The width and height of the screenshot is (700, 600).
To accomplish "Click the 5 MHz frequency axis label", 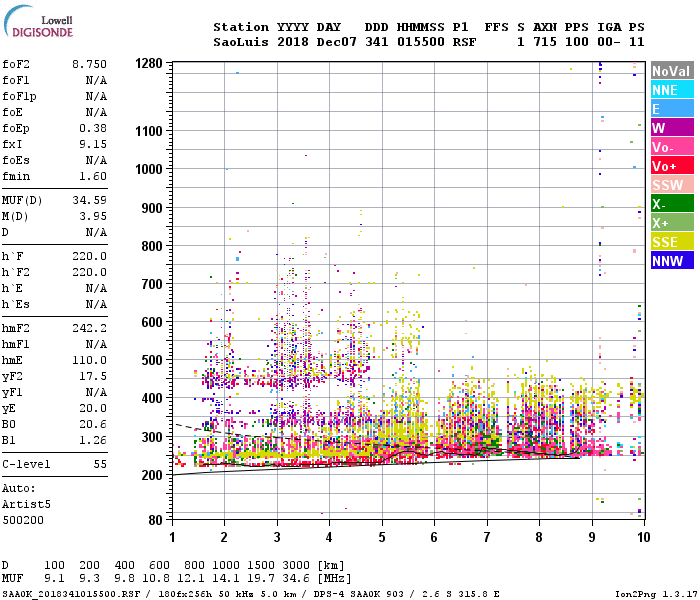I will [x=382, y=537].
